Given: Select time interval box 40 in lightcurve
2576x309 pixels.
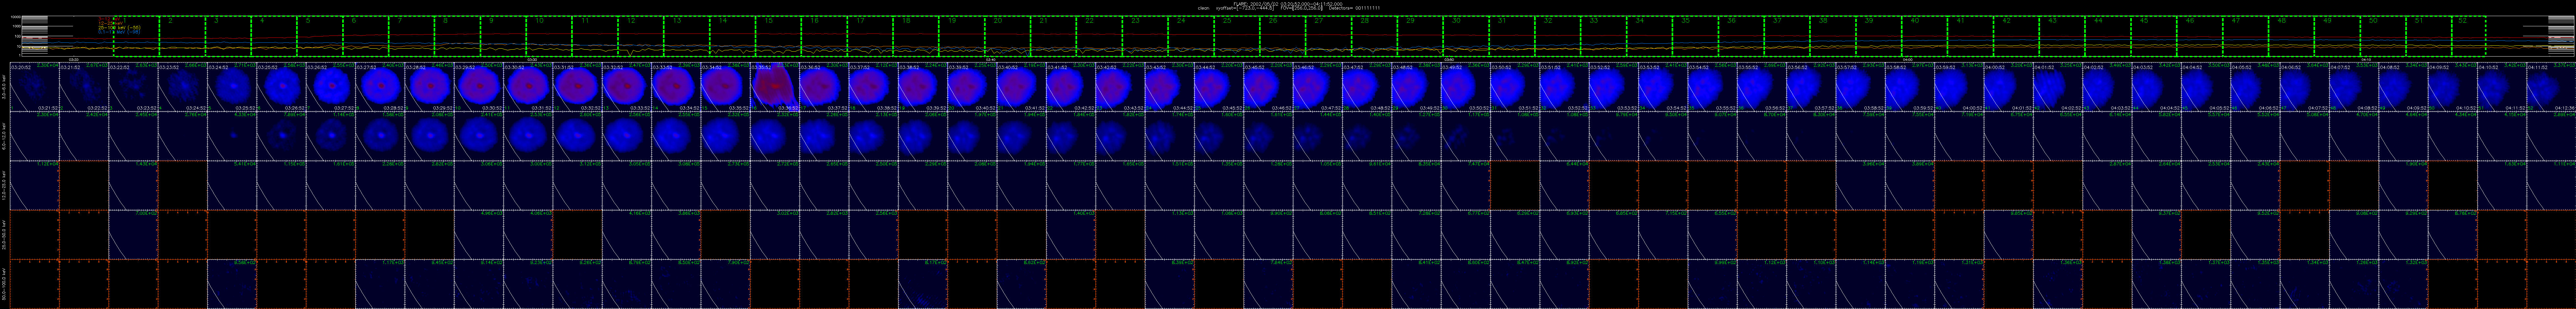Looking at the screenshot, I should pyautogui.click(x=1925, y=36).
